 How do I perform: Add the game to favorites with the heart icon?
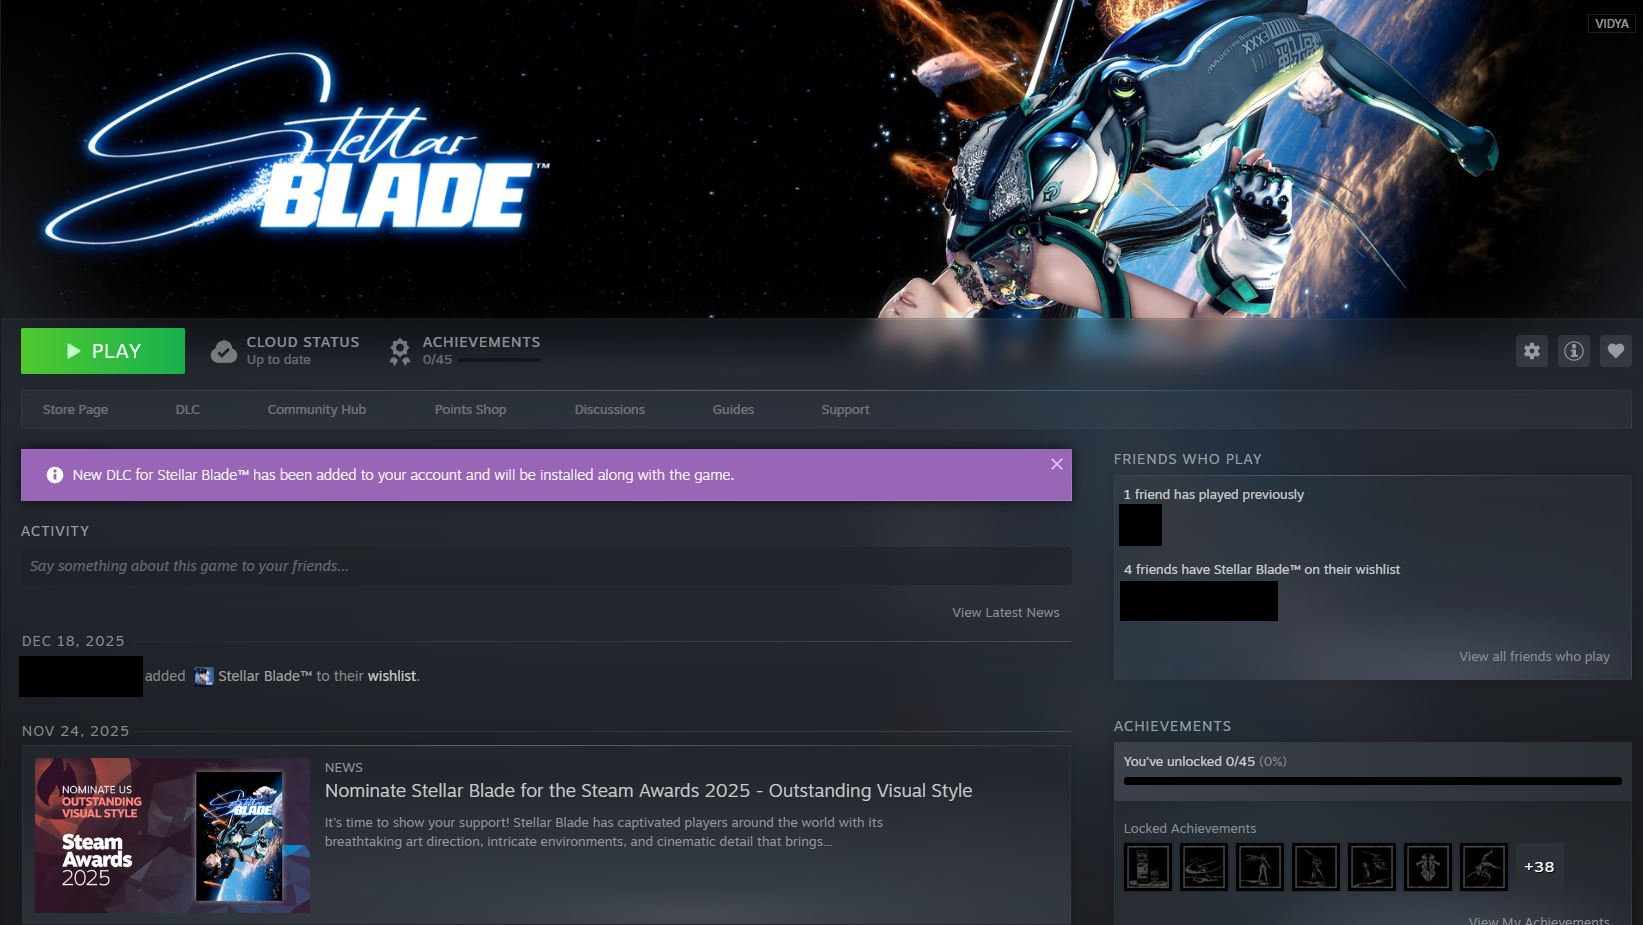(1616, 351)
